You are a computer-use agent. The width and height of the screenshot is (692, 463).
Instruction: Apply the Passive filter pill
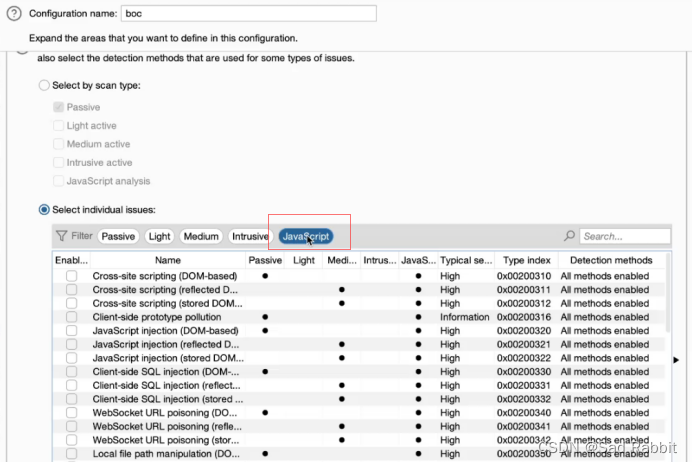(118, 237)
